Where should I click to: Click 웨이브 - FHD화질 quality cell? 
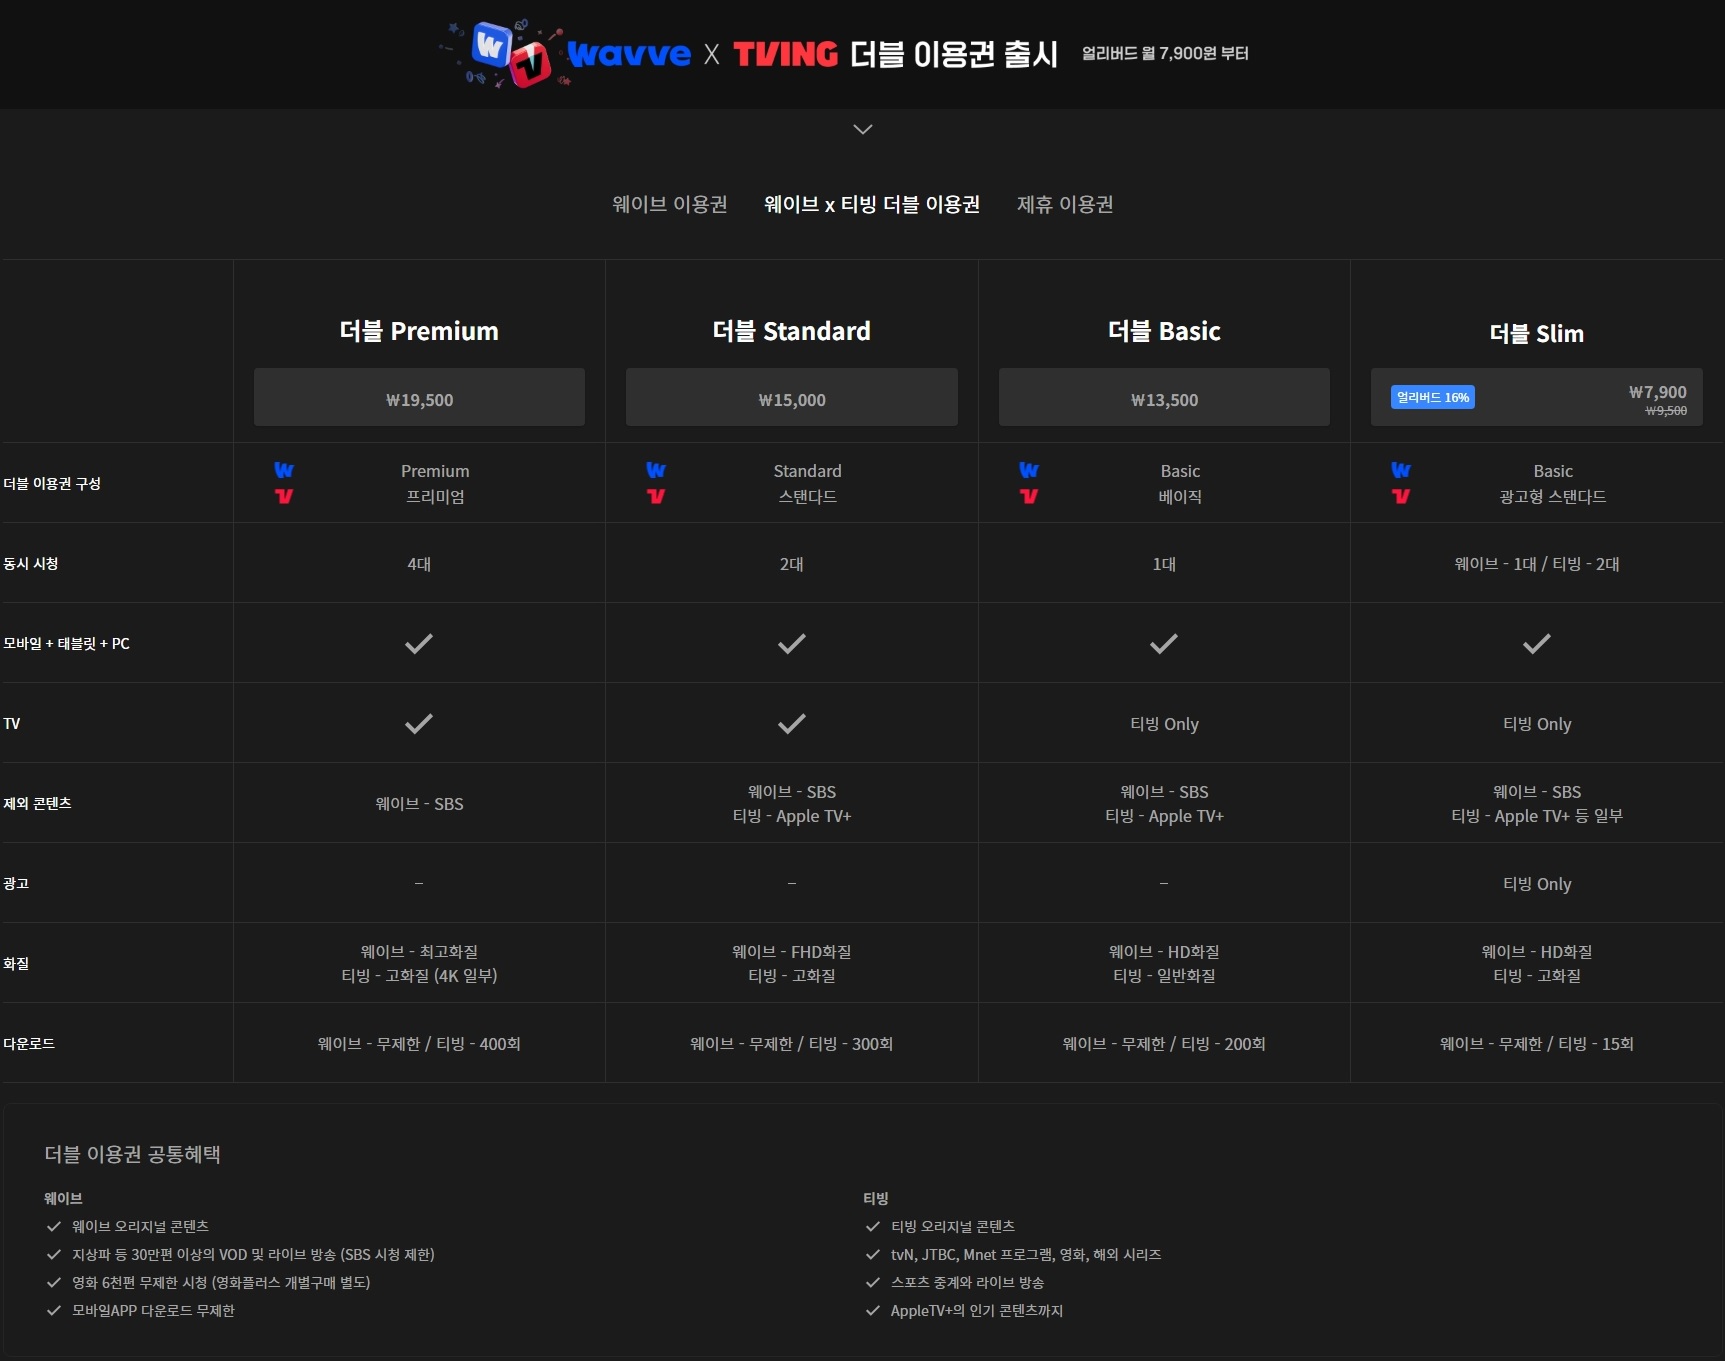click(792, 952)
